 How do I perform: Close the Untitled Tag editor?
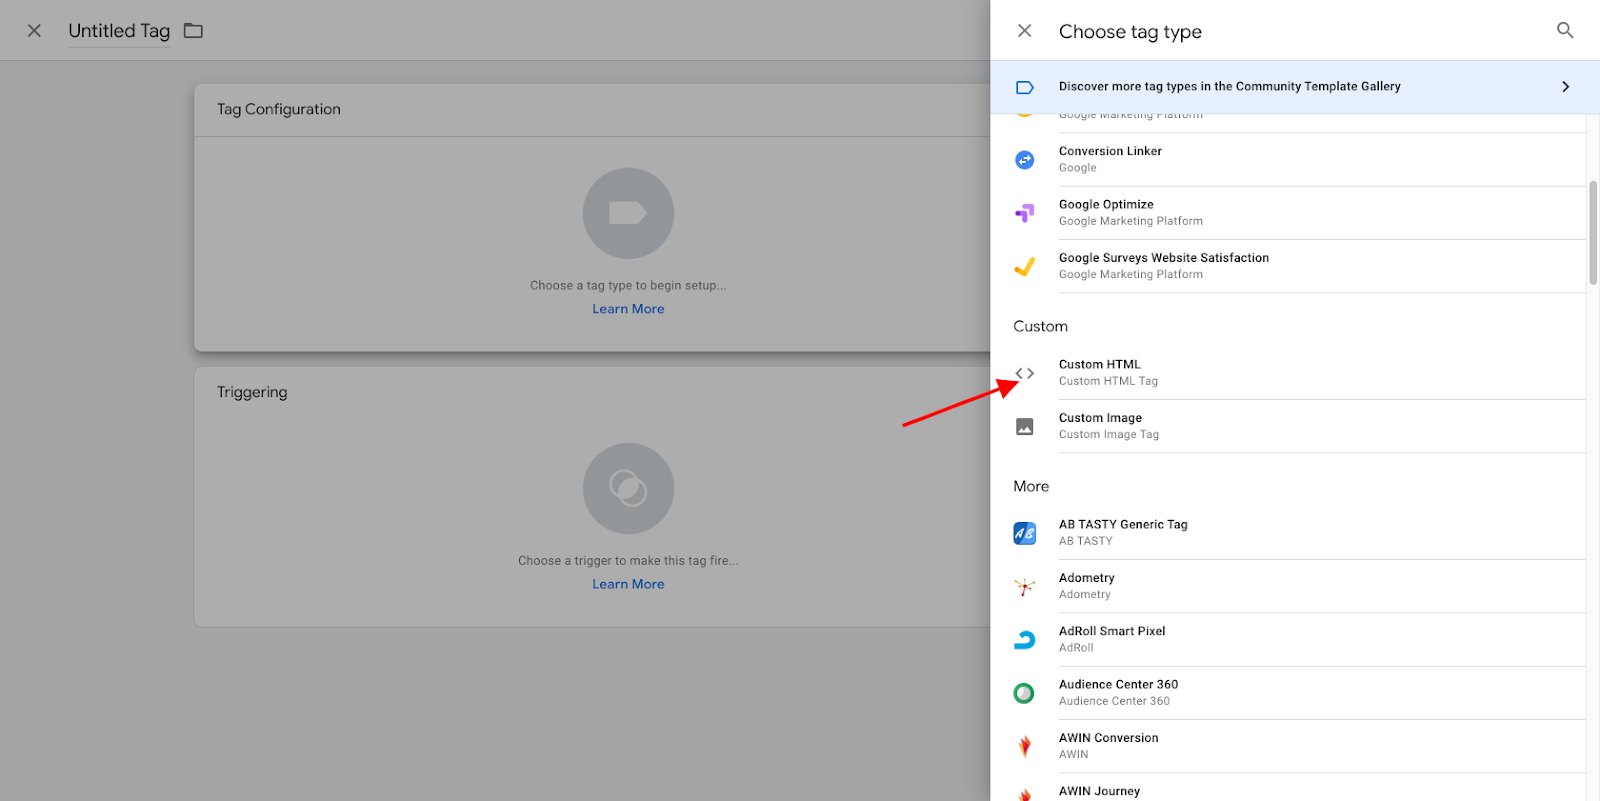[x=34, y=31]
